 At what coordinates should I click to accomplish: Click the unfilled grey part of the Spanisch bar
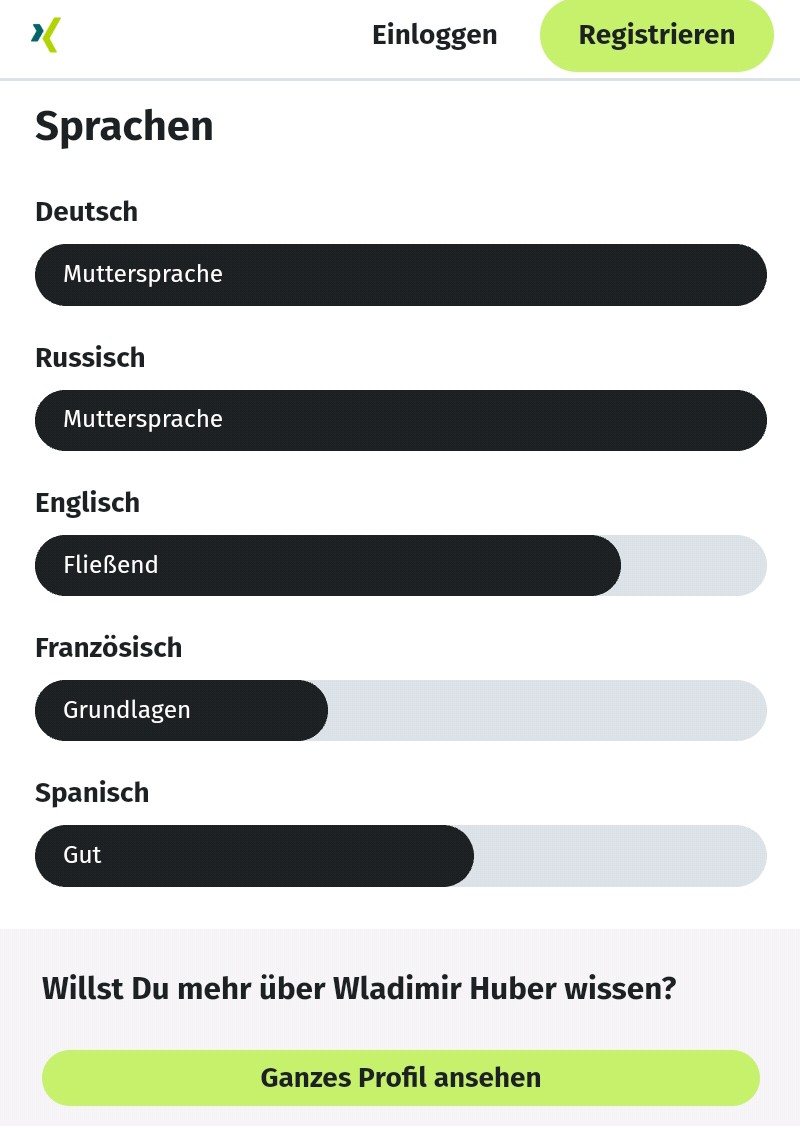click(x=620, y=855)
